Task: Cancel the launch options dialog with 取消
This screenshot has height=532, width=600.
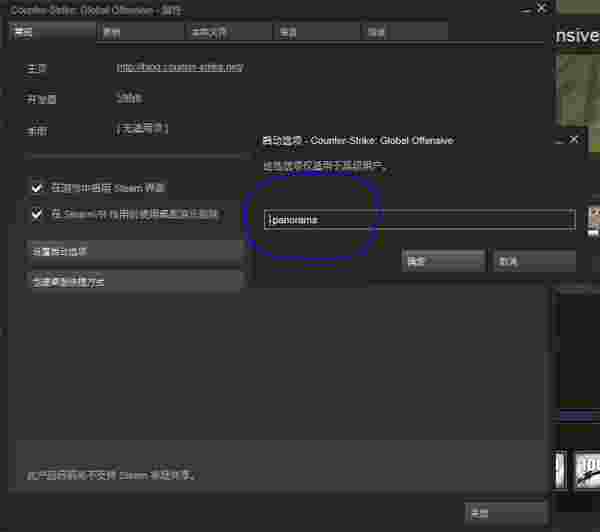Action: click(535, 261)
